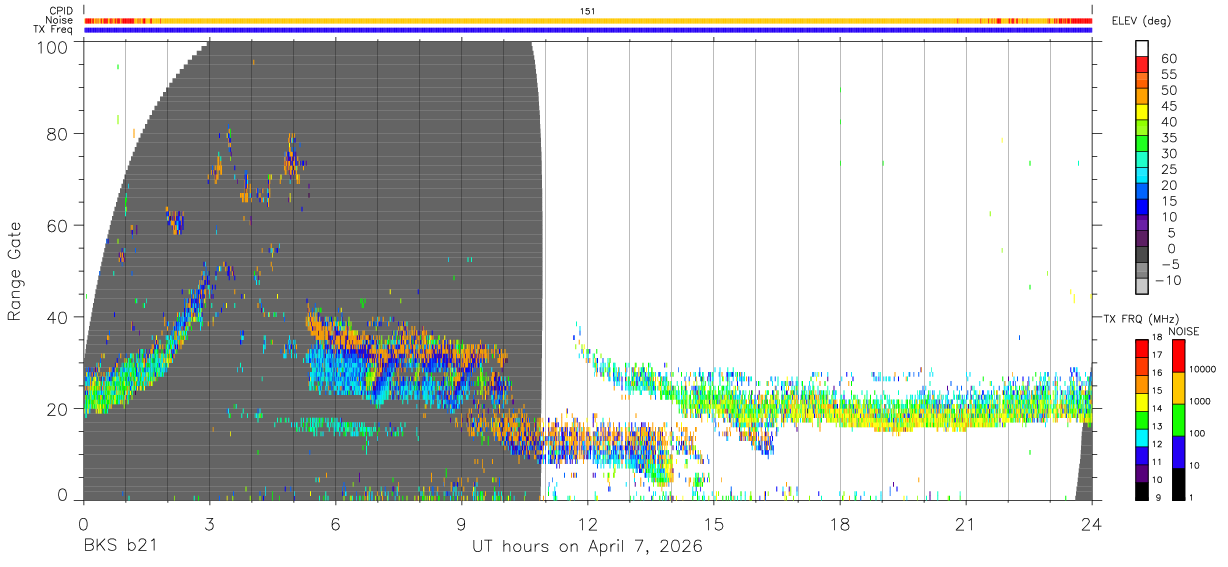Click the Noise row label at top left
1228x567 pixels.
pyautogui.click(x=60, y=20)
